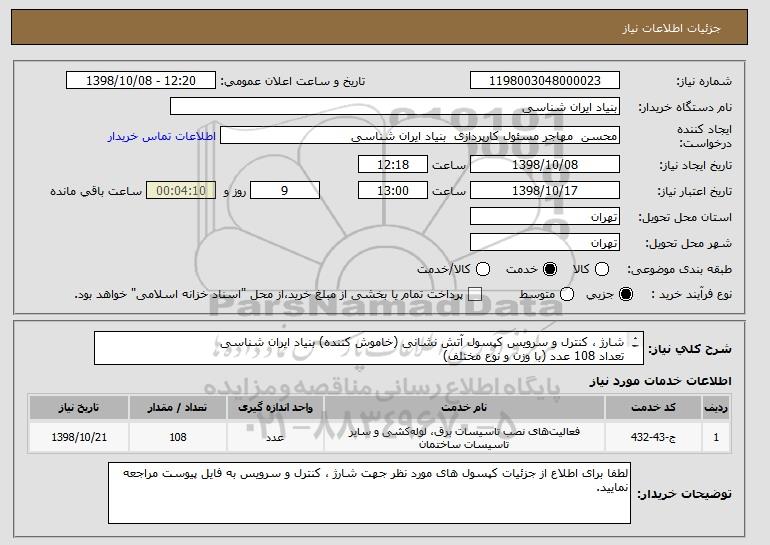Click the اطلاعات خدمات مورد نیاز heading

[660, 381]
